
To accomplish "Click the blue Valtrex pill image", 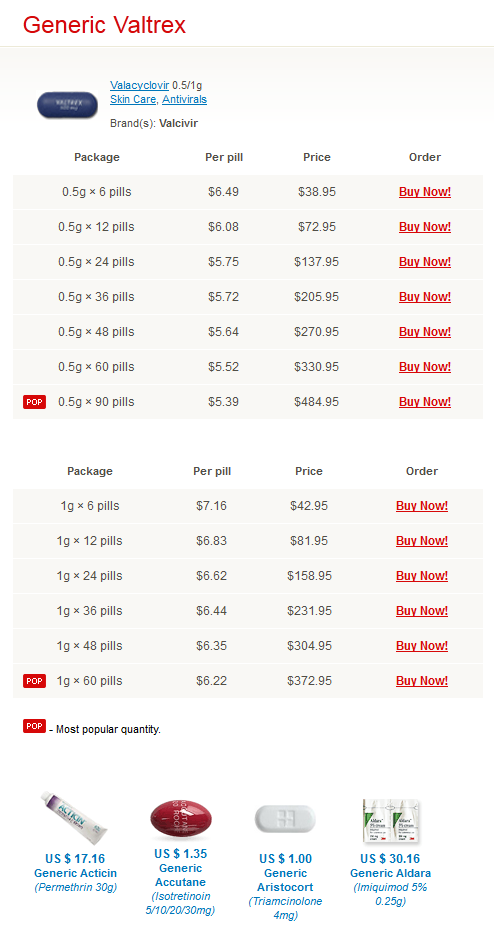I will [67, 104].
